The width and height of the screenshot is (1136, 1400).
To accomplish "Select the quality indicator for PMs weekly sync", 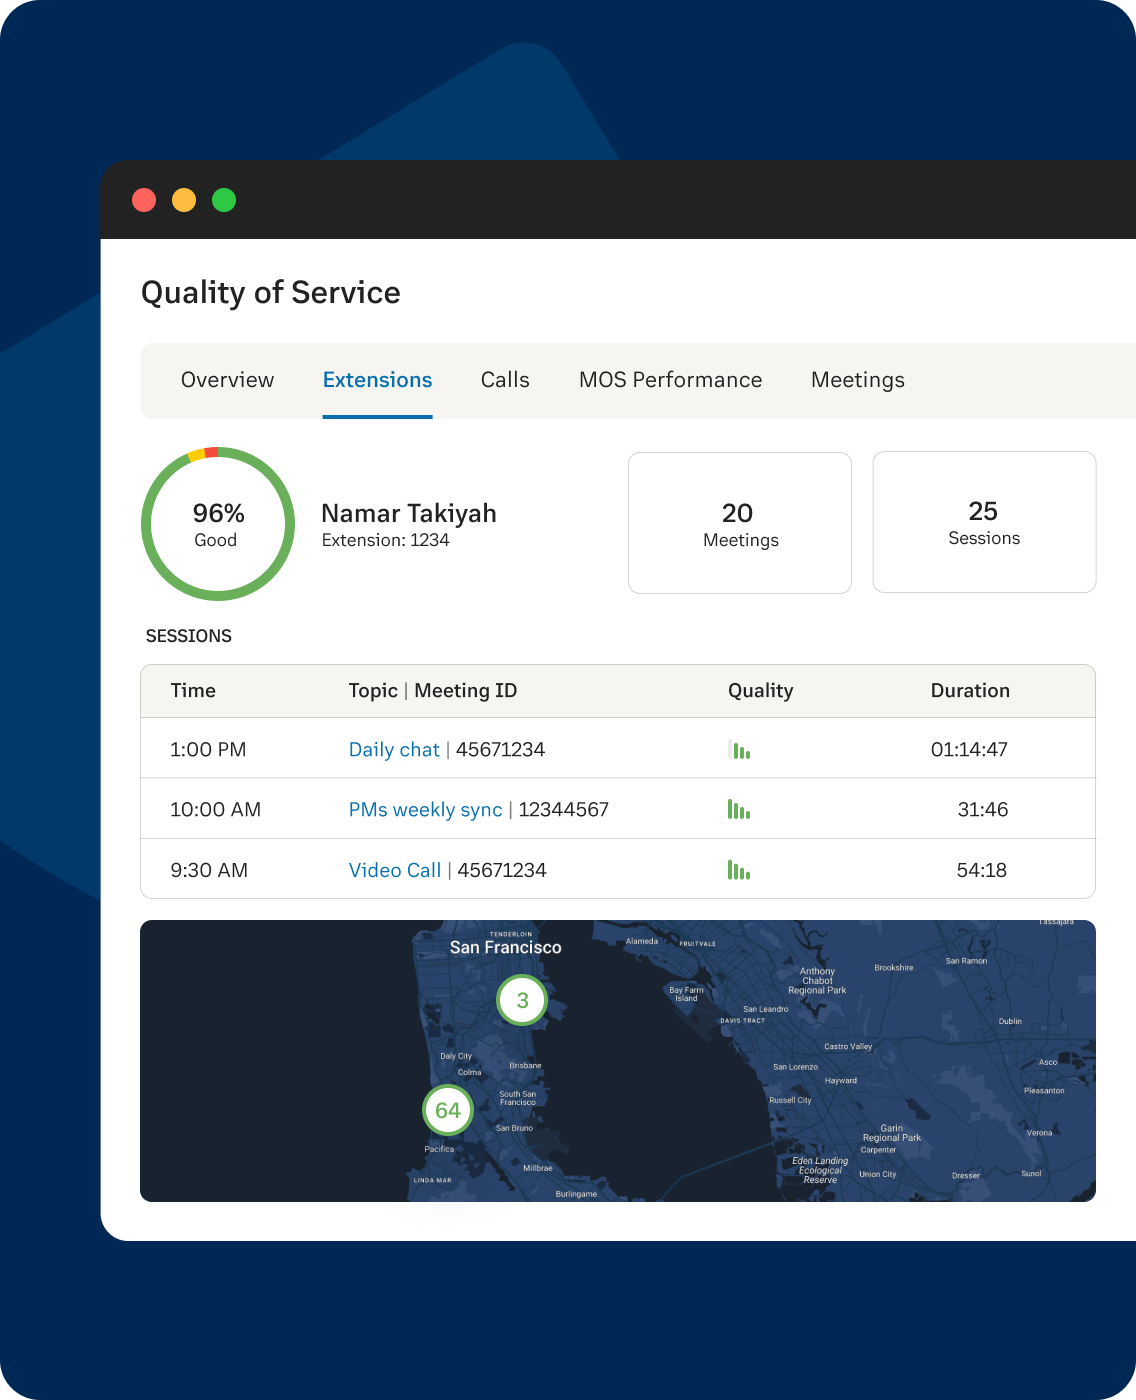I will (740, 809).
